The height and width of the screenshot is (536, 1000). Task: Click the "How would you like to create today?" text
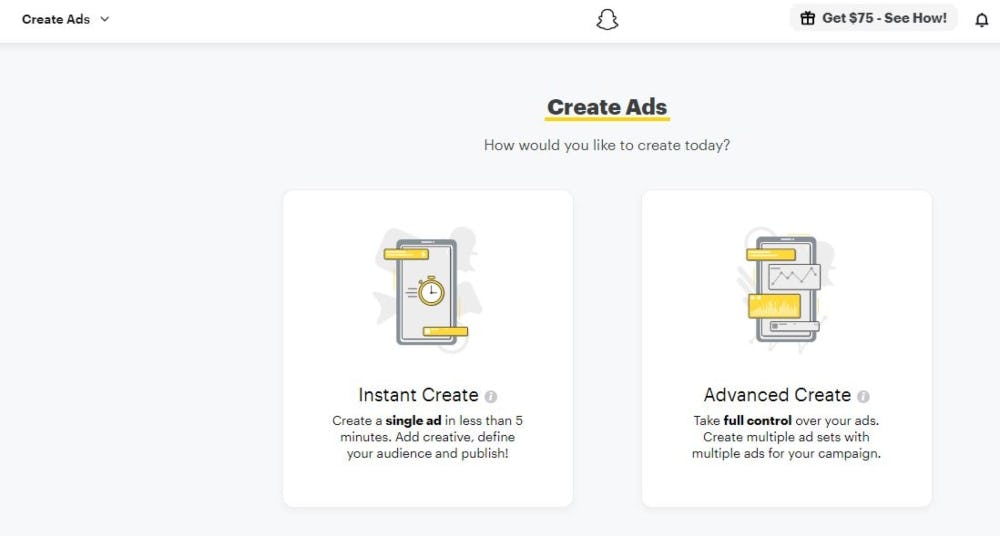tap(607, 145)
